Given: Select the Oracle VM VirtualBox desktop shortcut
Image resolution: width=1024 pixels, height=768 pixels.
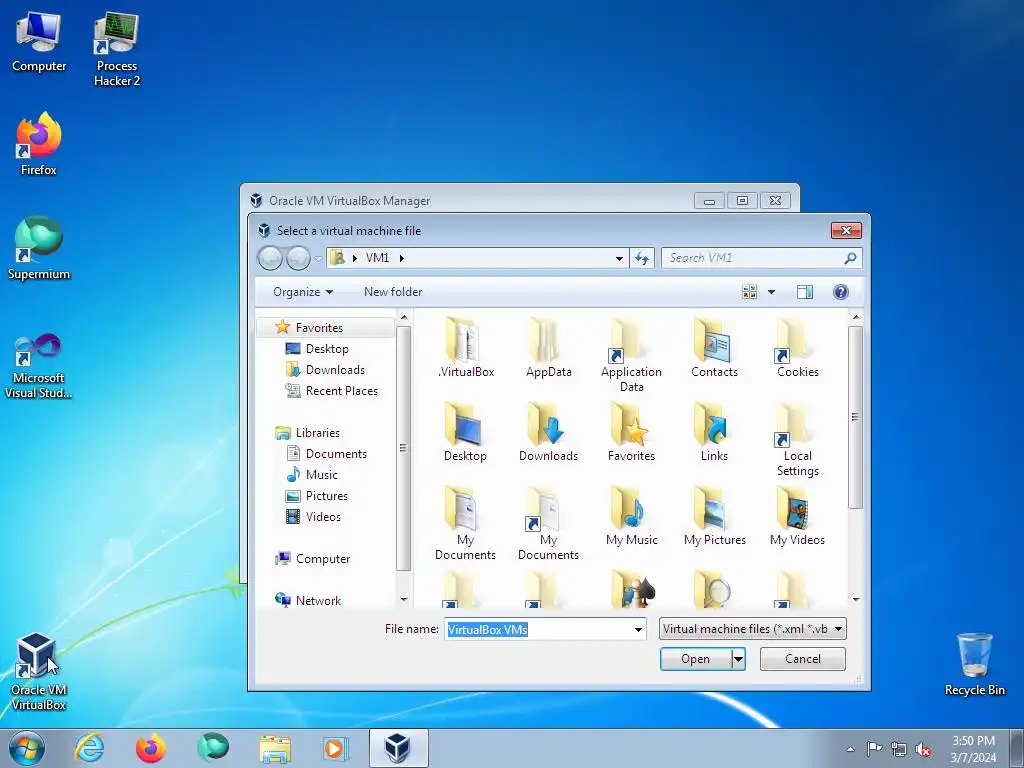Looking at the screenshot, I should (39, 671).
